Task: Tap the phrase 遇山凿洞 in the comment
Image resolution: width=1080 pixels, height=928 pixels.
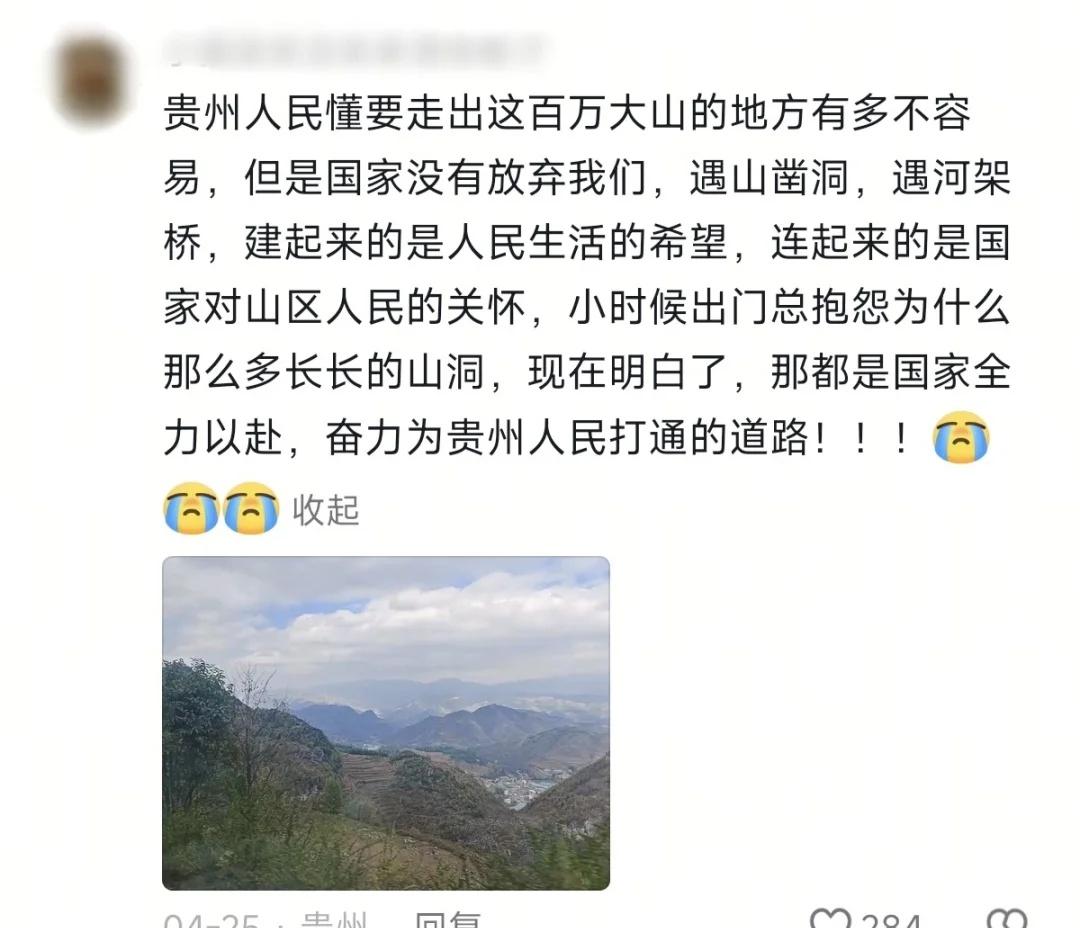Action: (768, 178)
